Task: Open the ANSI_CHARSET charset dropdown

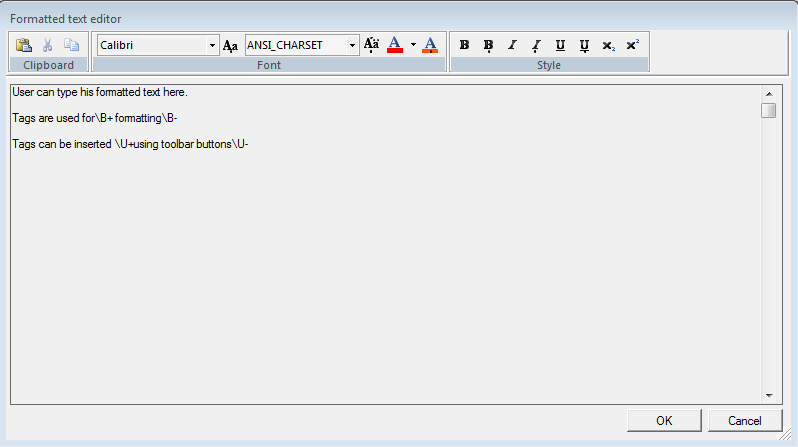Action: point(353,45)
